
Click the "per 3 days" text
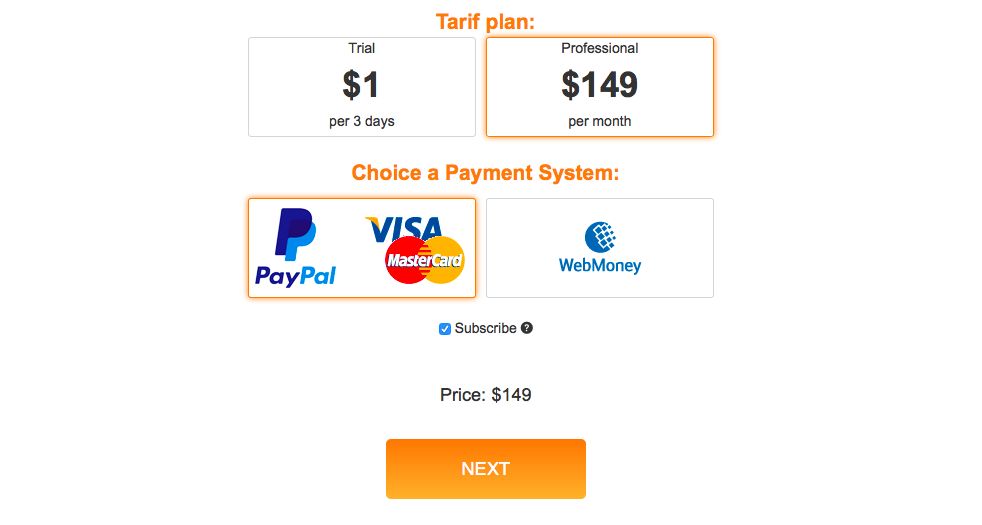tap(361, 122)
